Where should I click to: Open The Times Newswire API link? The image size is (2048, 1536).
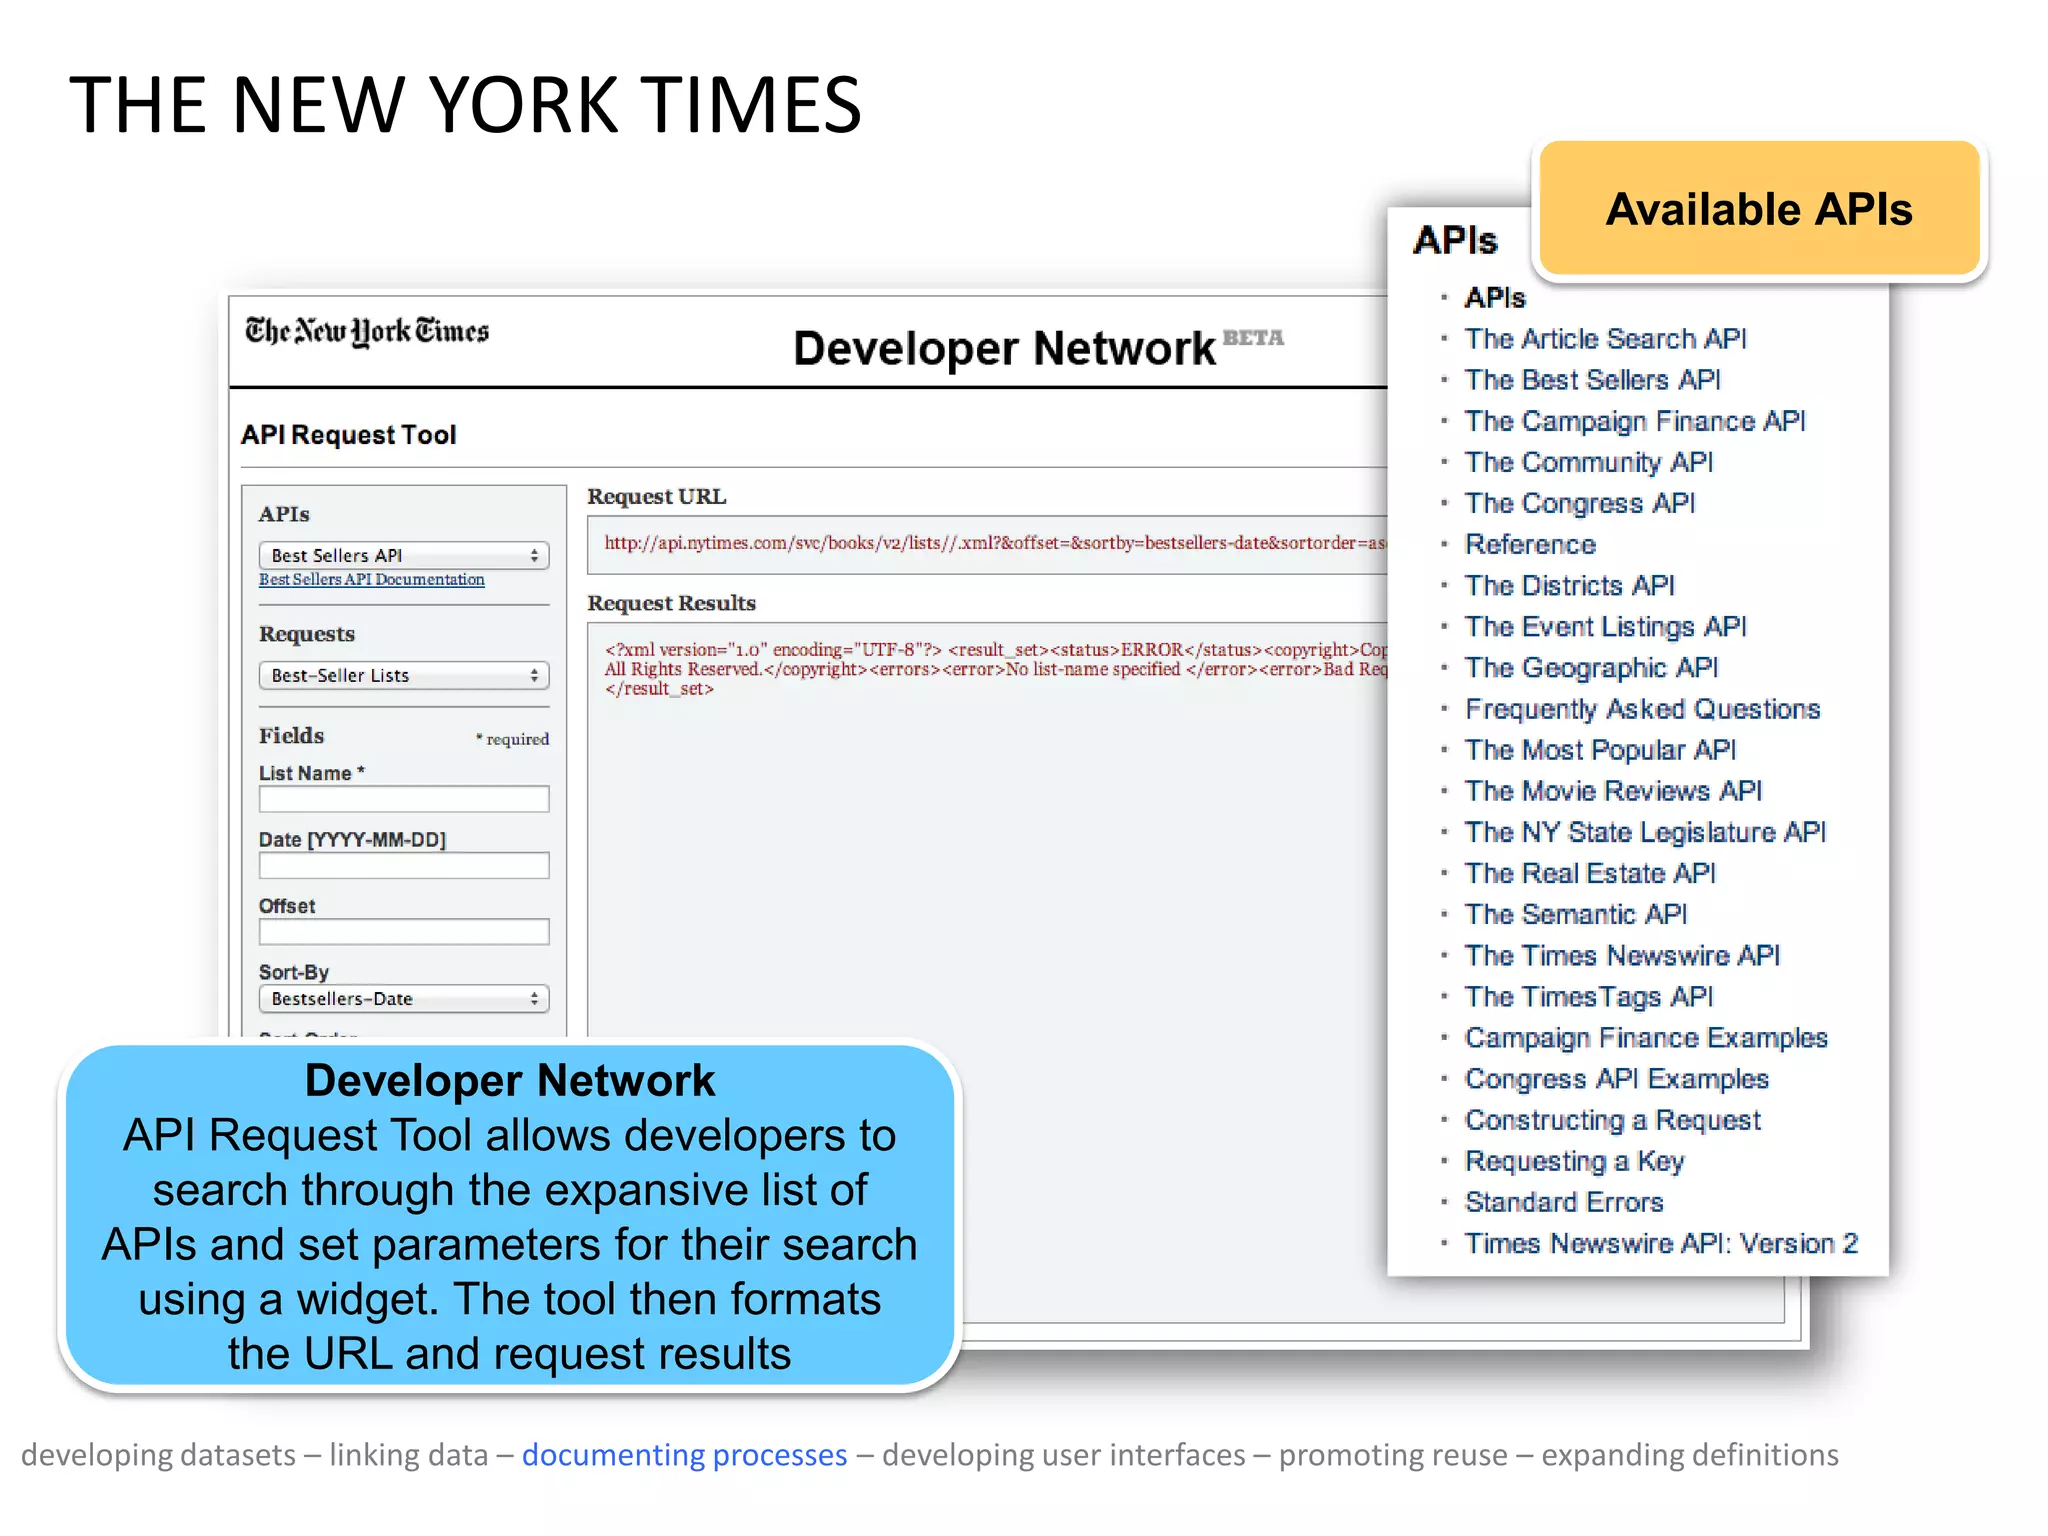(1622, 955)
